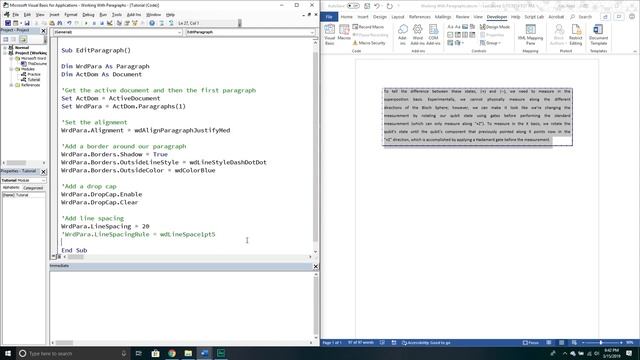Image resolution: width=640 pixels, height=360 pixels.
Task: Switch to Focus mode in Word status bar
Action: [531, 343]
